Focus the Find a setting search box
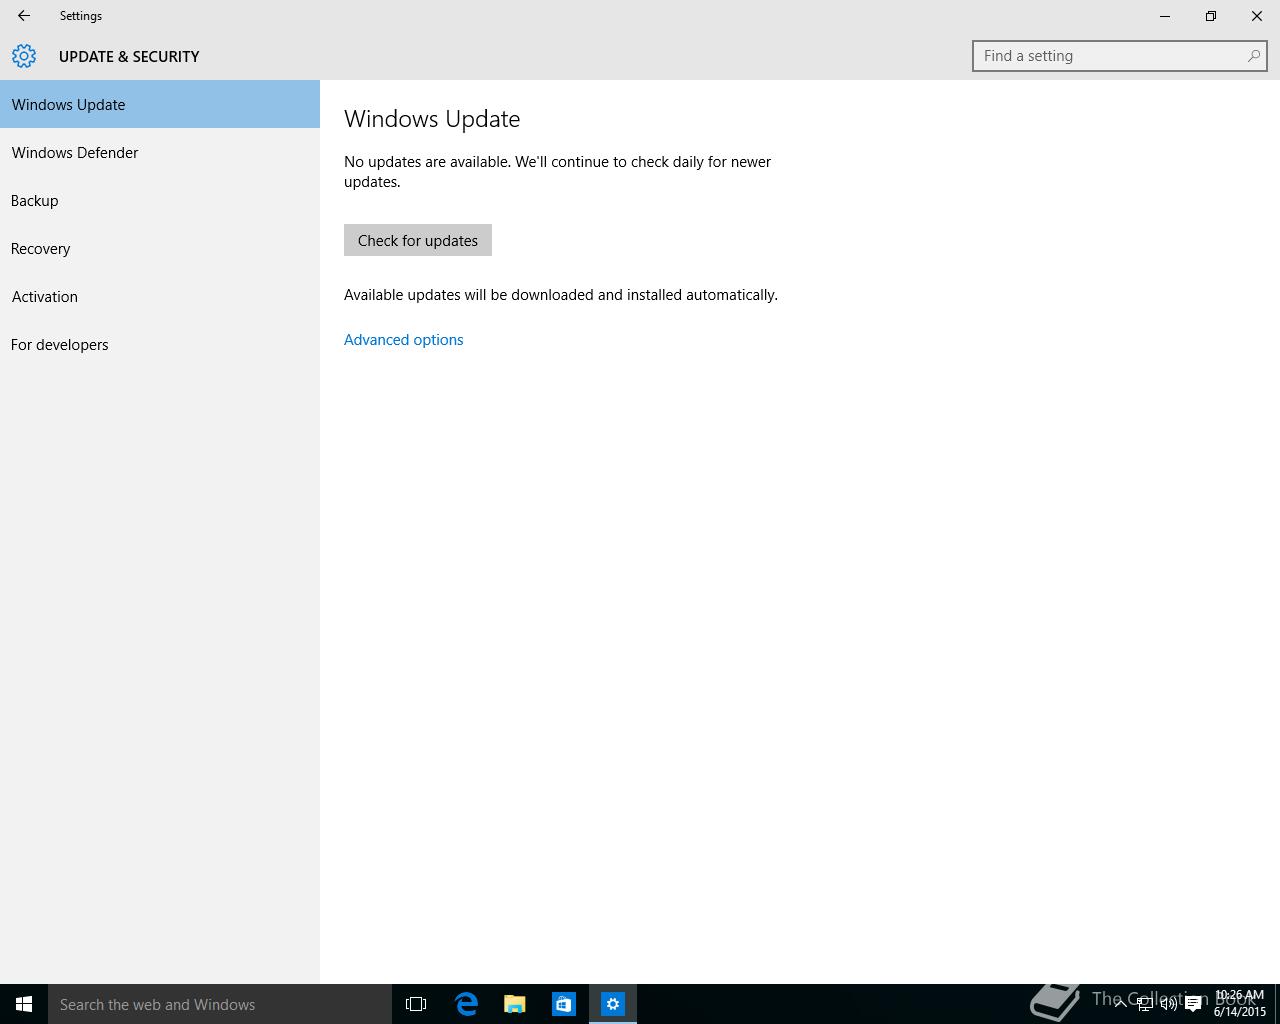This screenshot has width=1280, height=1024. pos(1119,56)
